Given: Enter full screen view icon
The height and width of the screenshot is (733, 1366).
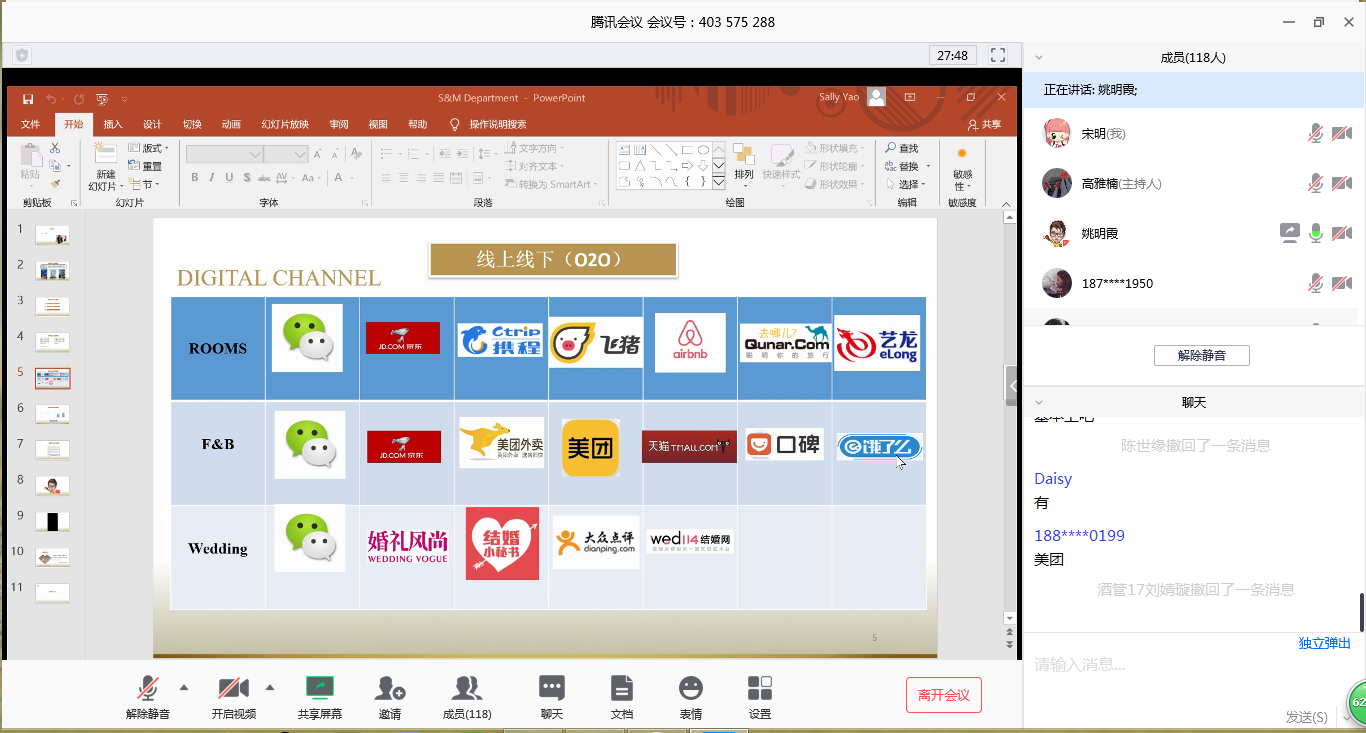Looking at the screenshot, I should pos(997,55).
